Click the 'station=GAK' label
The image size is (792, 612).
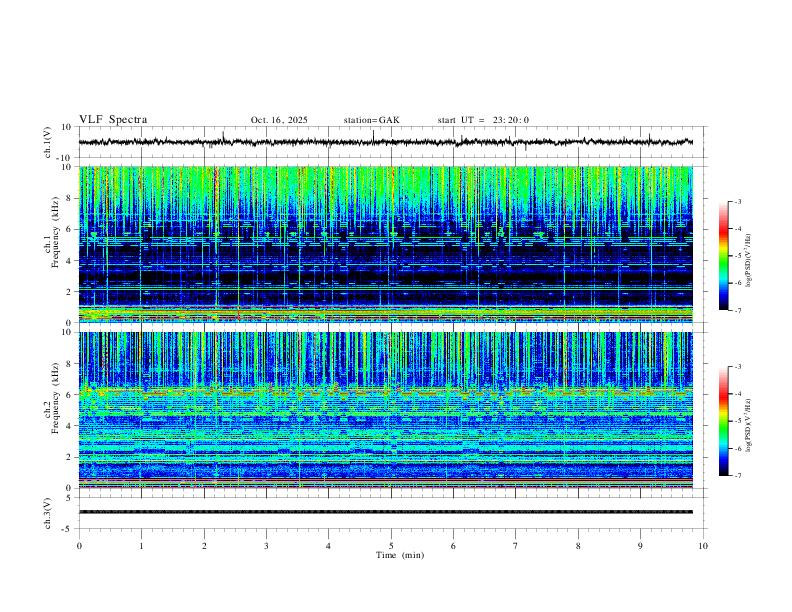pos(371,120)
